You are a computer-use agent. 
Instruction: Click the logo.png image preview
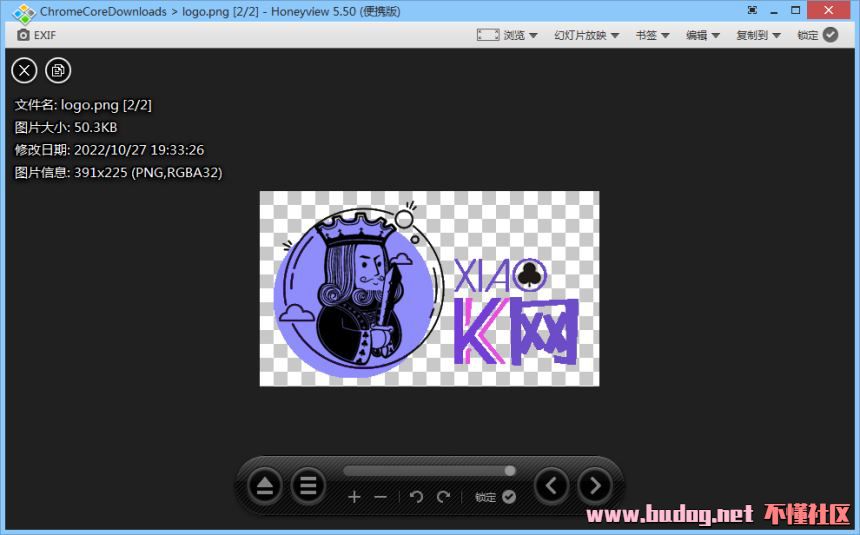pos(429,288)
